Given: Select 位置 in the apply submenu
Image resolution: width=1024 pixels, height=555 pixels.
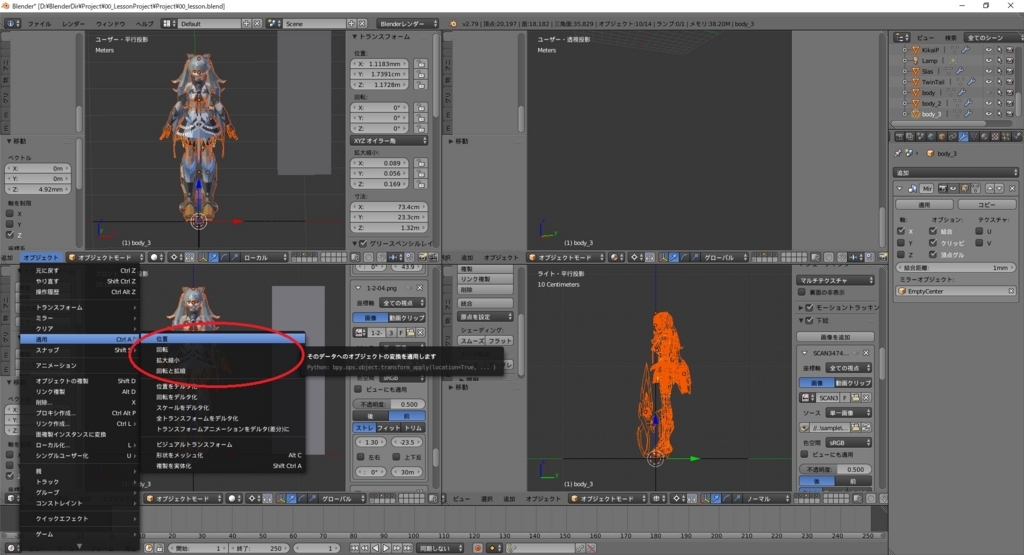Looking at the screenshot, I should click(x=223, y=339).
